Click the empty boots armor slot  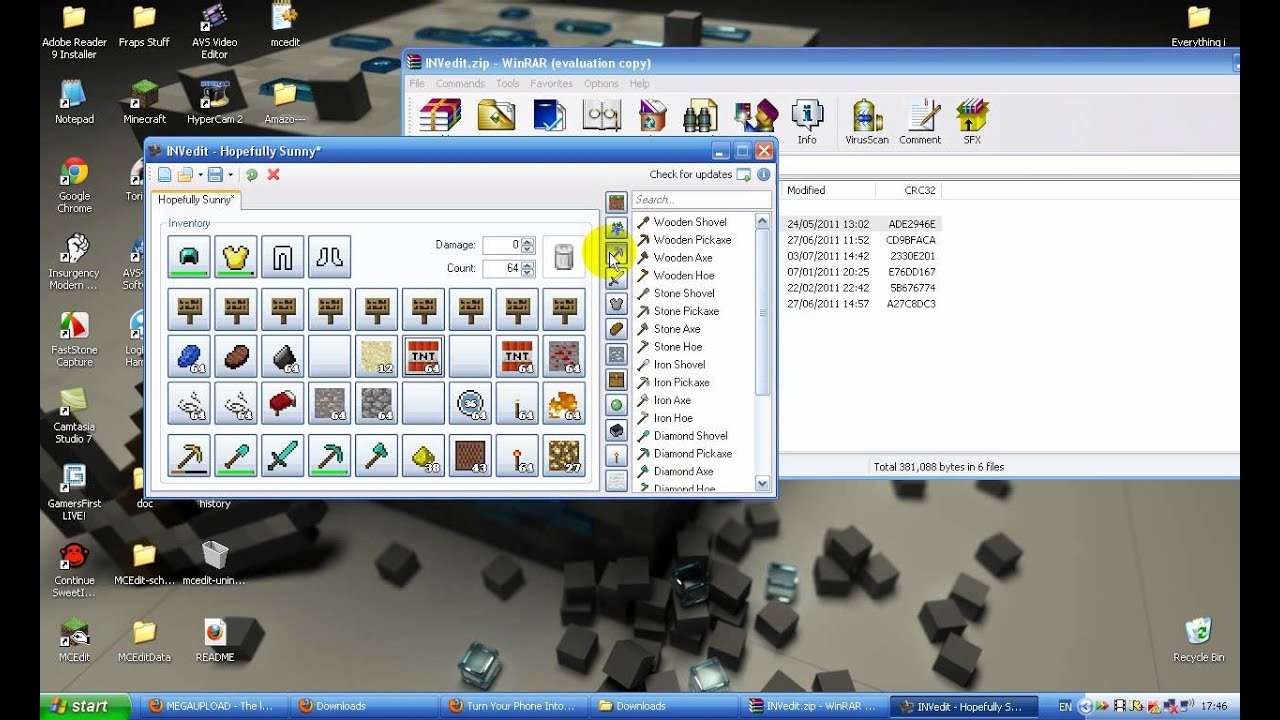pos(330,257)
